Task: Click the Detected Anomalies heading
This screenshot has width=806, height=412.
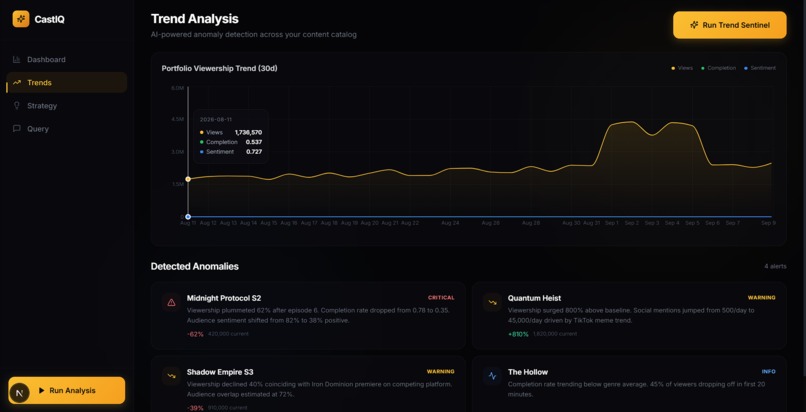Action: tap(194, 266)
